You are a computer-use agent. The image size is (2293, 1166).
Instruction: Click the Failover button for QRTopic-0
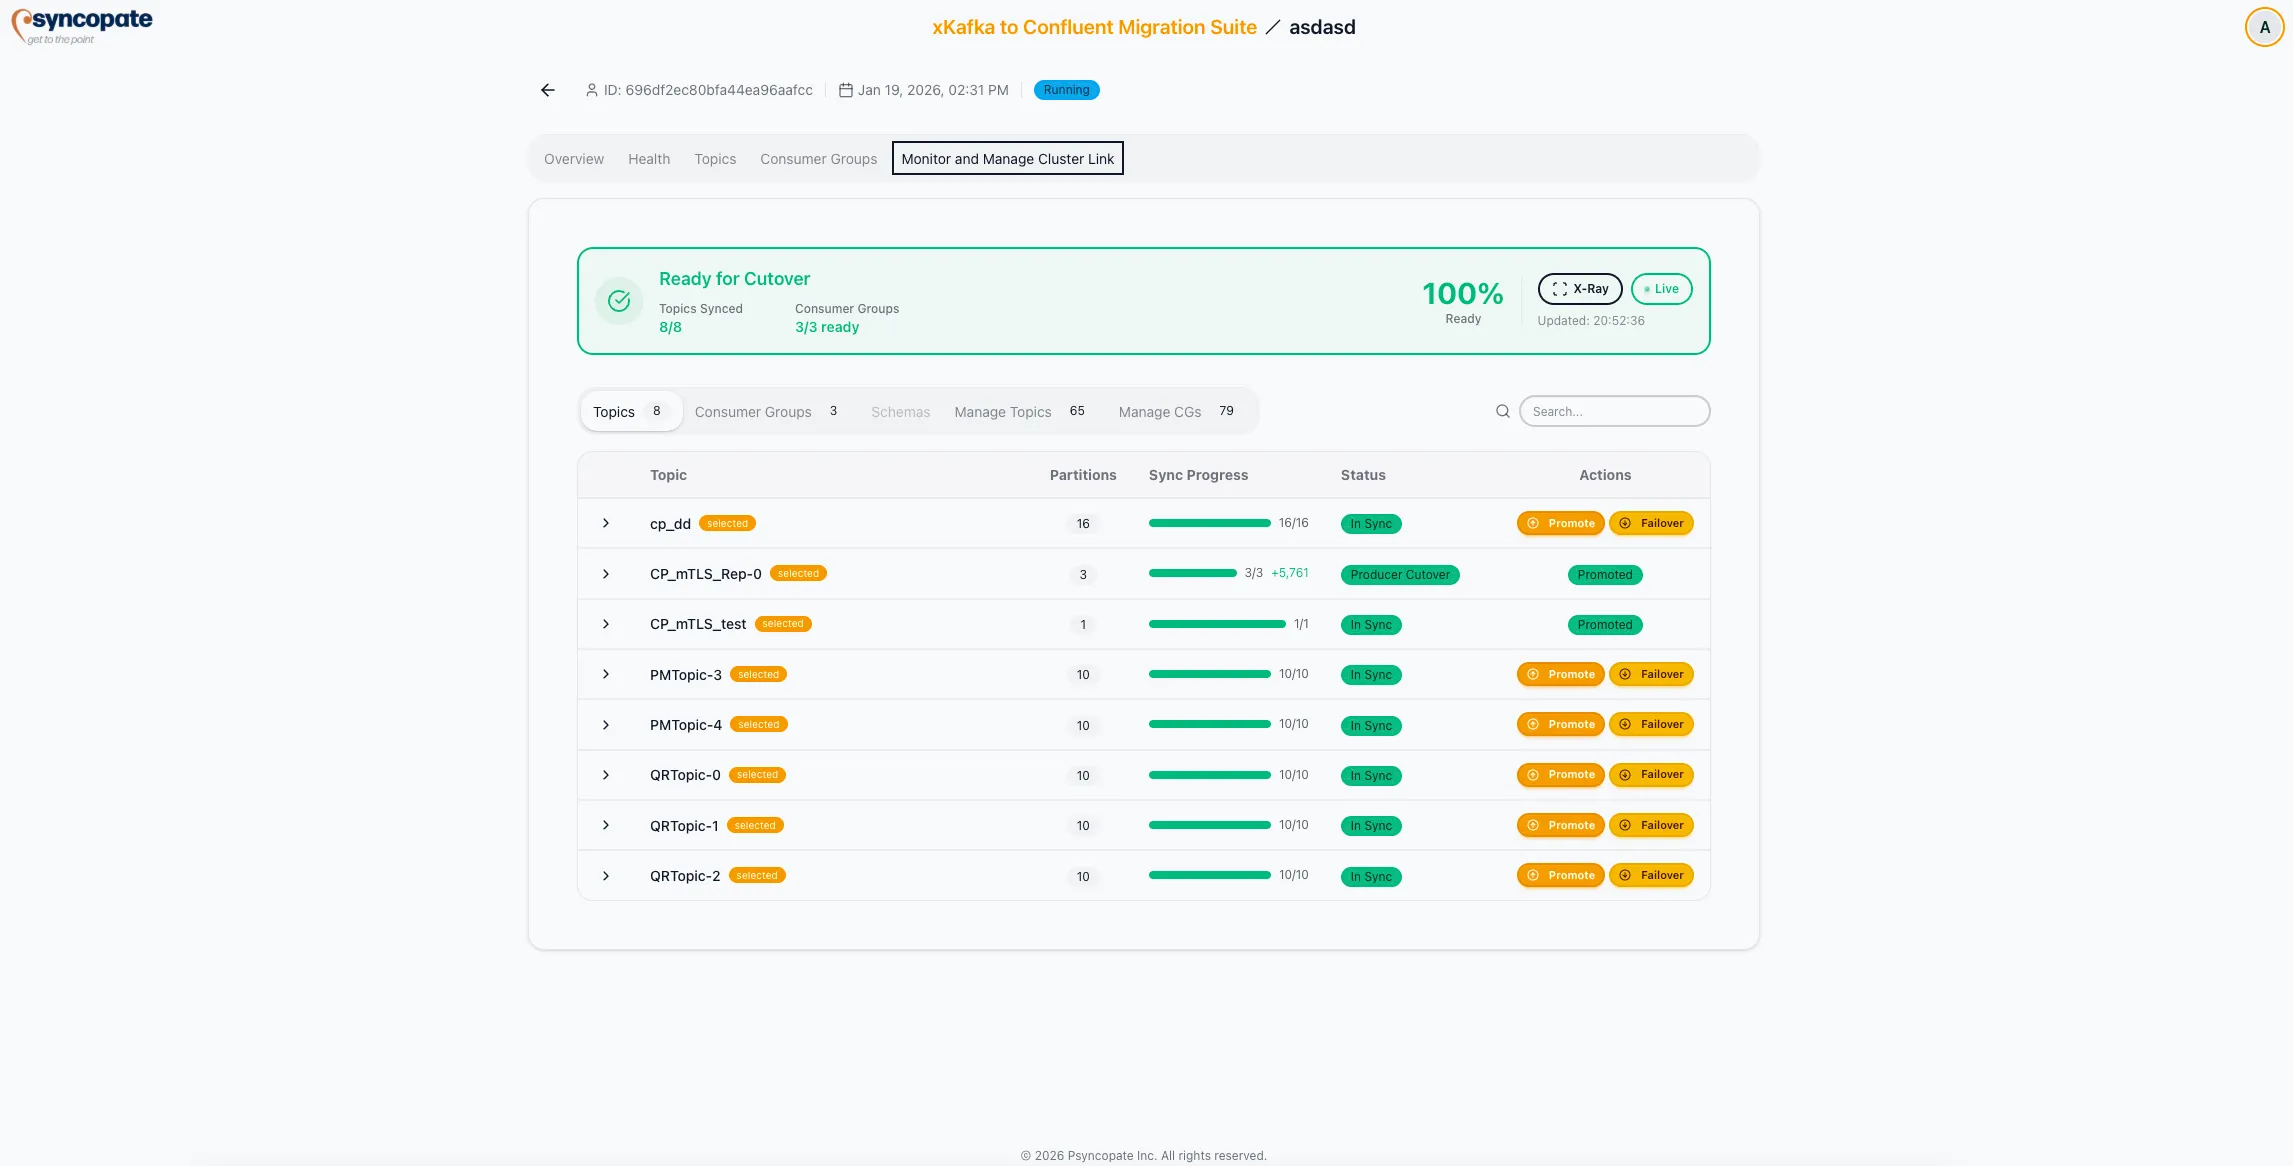click(x=1651, y=774)
